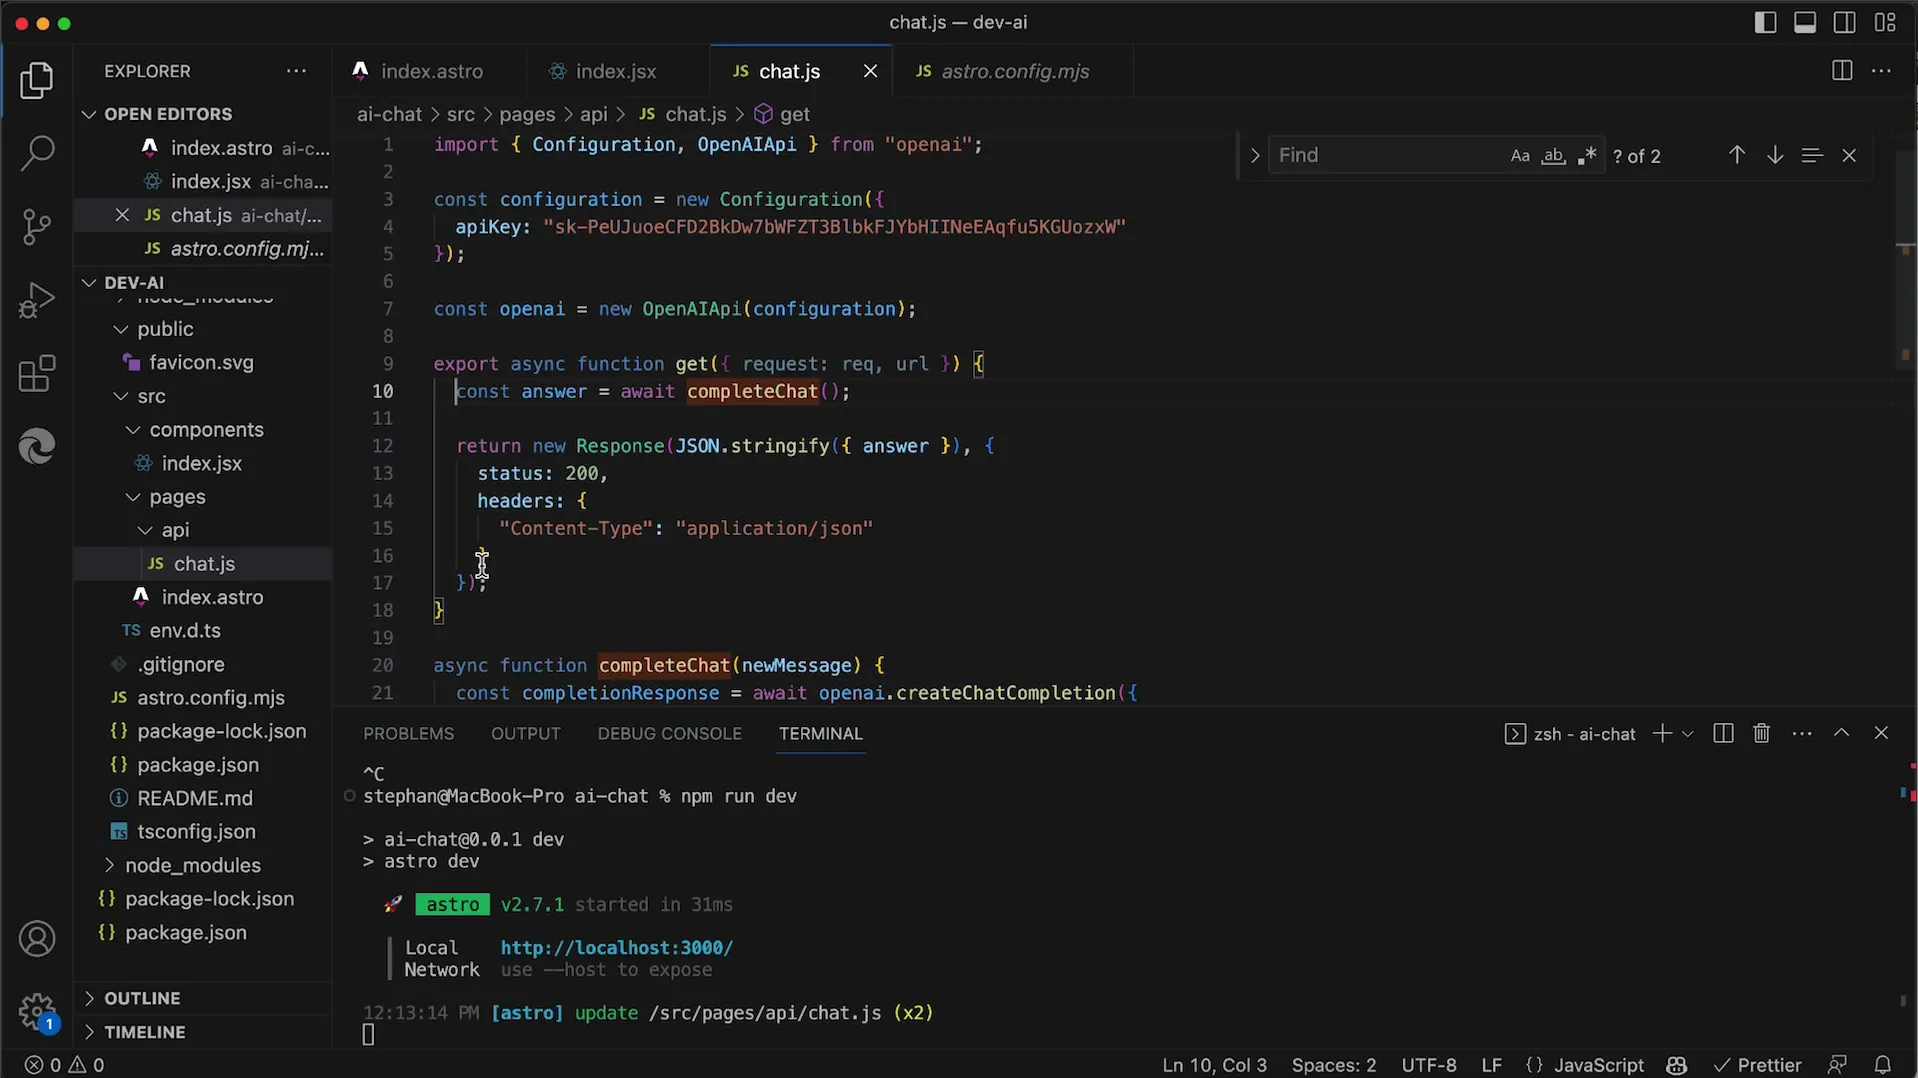The height and width of the screenshot is (1078, 1918).
Task: Kill terminal with the trash icon
Action: click(x=1762, y=734)
